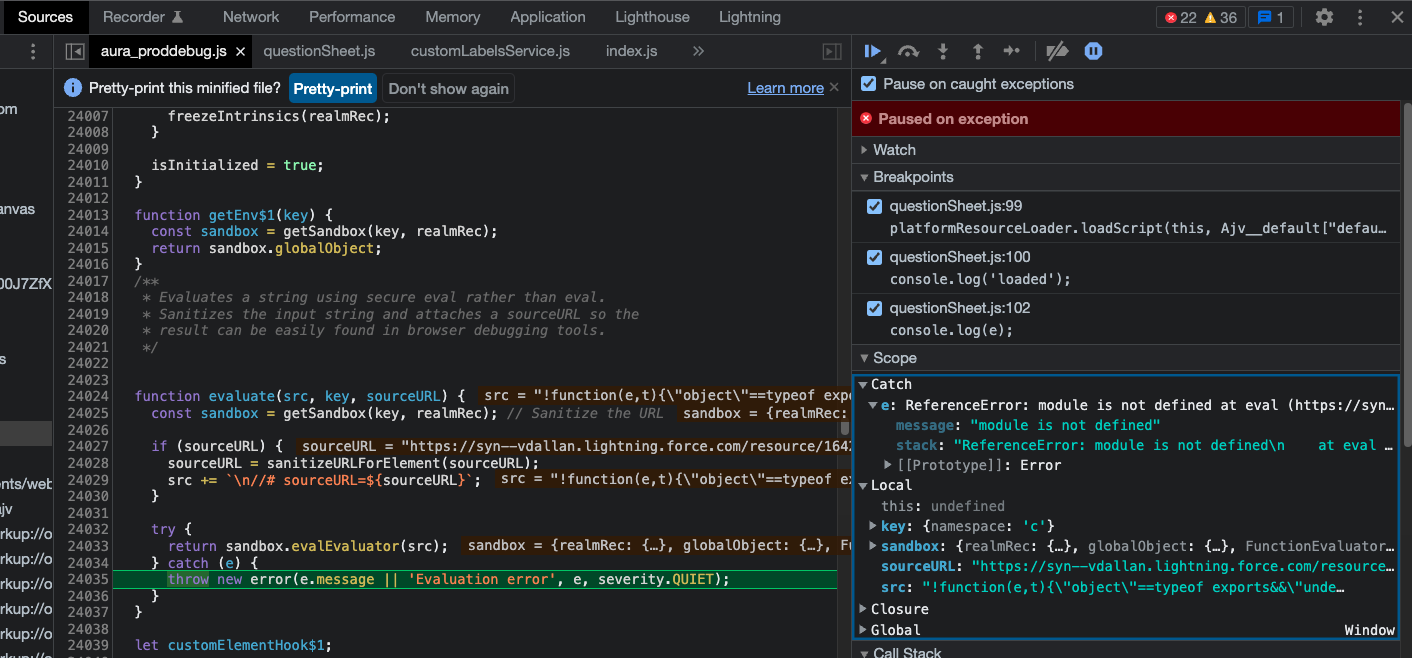Open DevTools settings gear

[1324, 17]
